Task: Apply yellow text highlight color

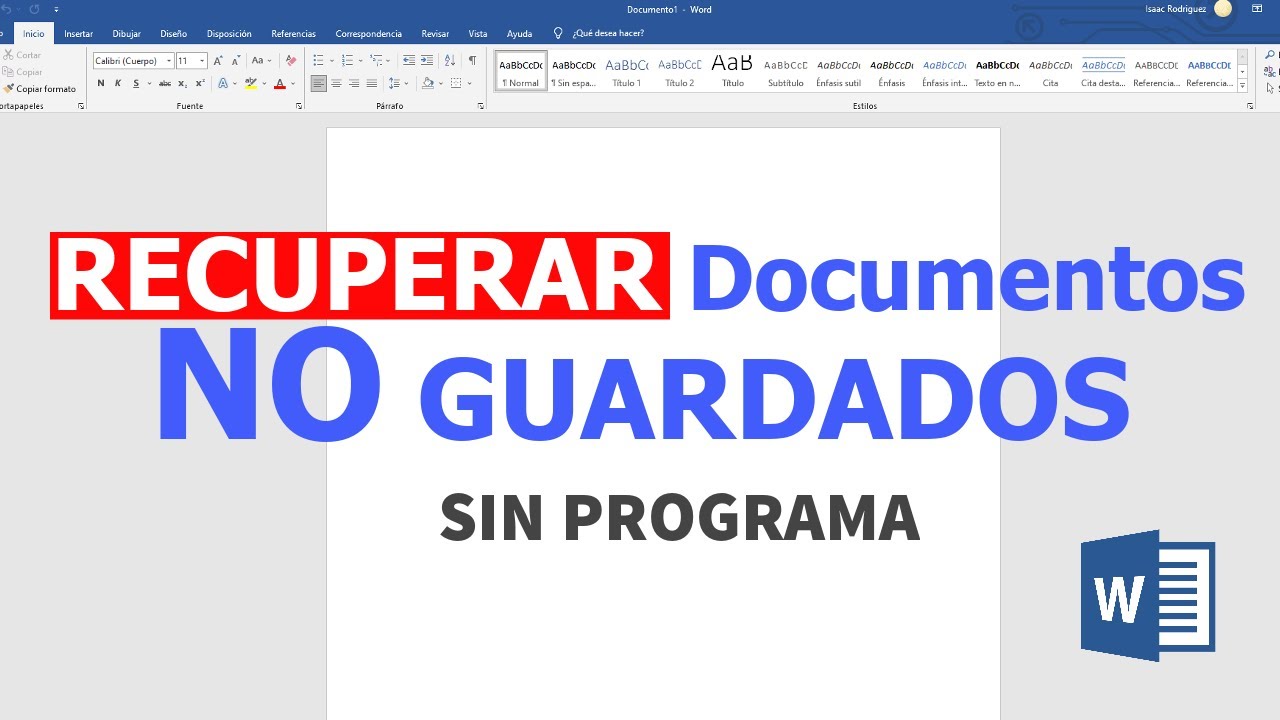Action: pos(252,84)
